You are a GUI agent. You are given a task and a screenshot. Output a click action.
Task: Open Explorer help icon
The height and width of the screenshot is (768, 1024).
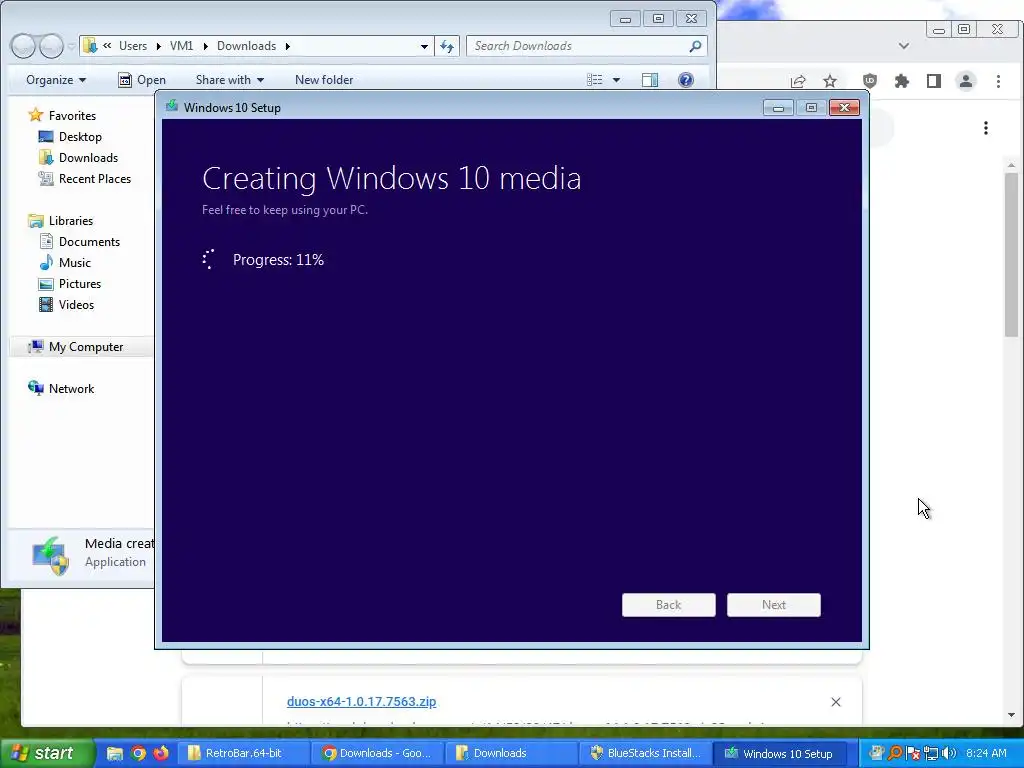tap(686, 80)
